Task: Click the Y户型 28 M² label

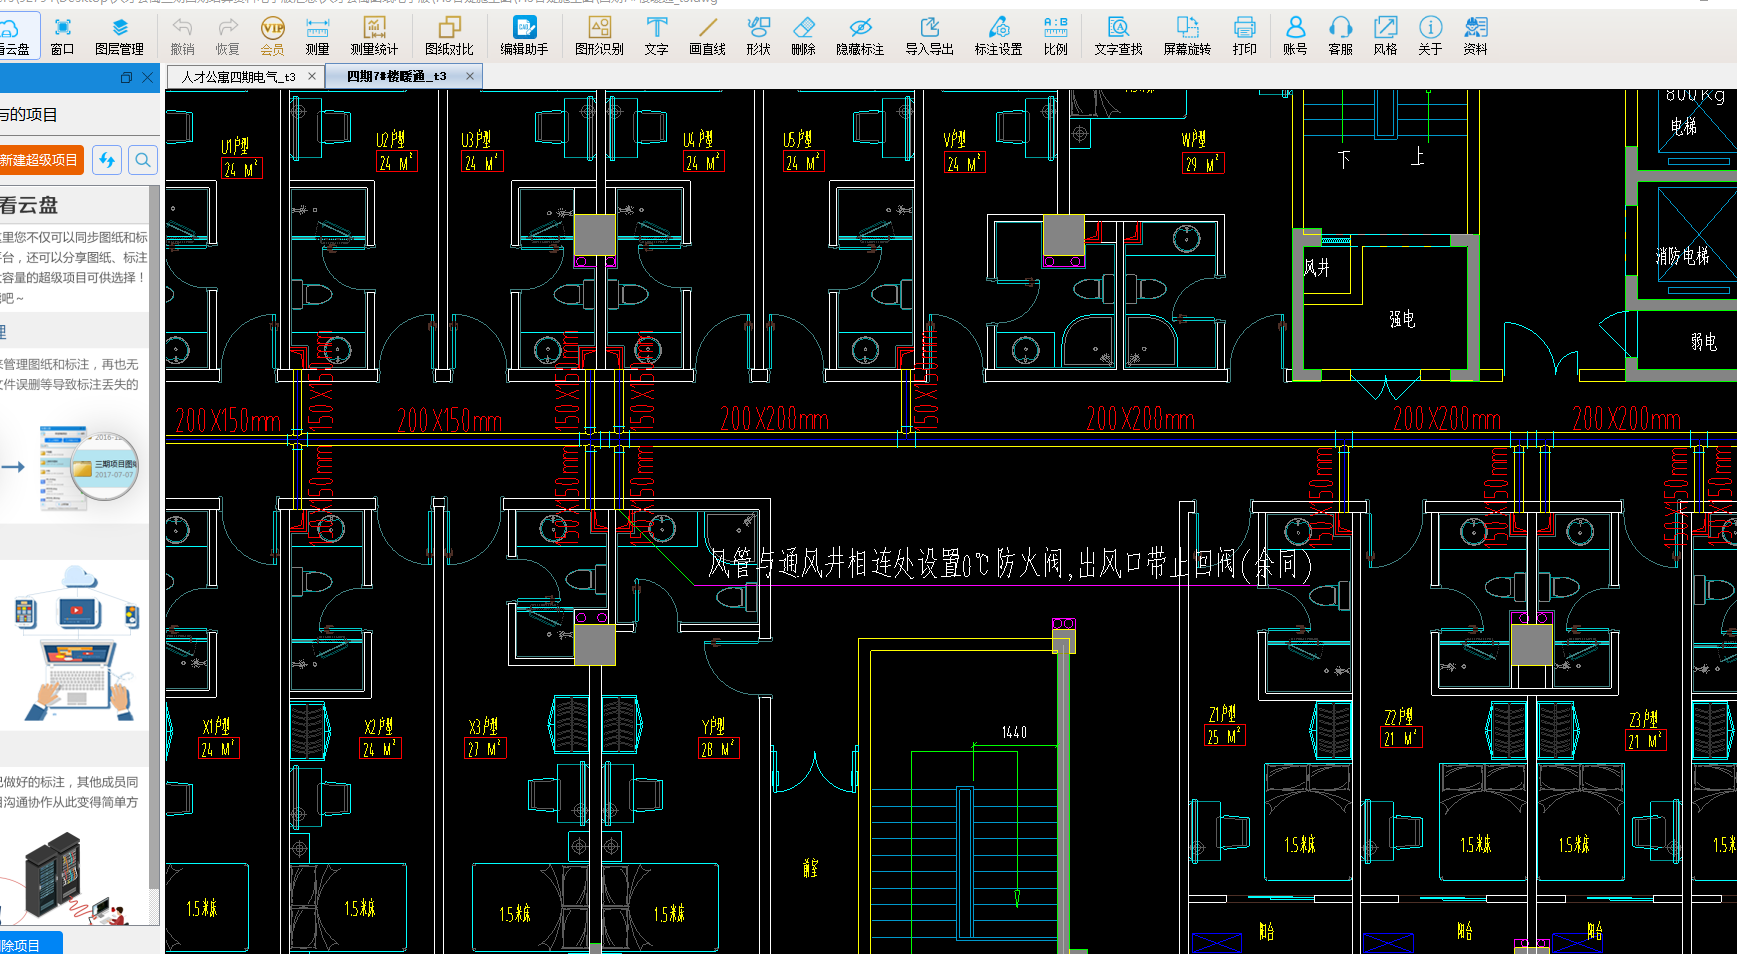Action: [x=719, y=748]
